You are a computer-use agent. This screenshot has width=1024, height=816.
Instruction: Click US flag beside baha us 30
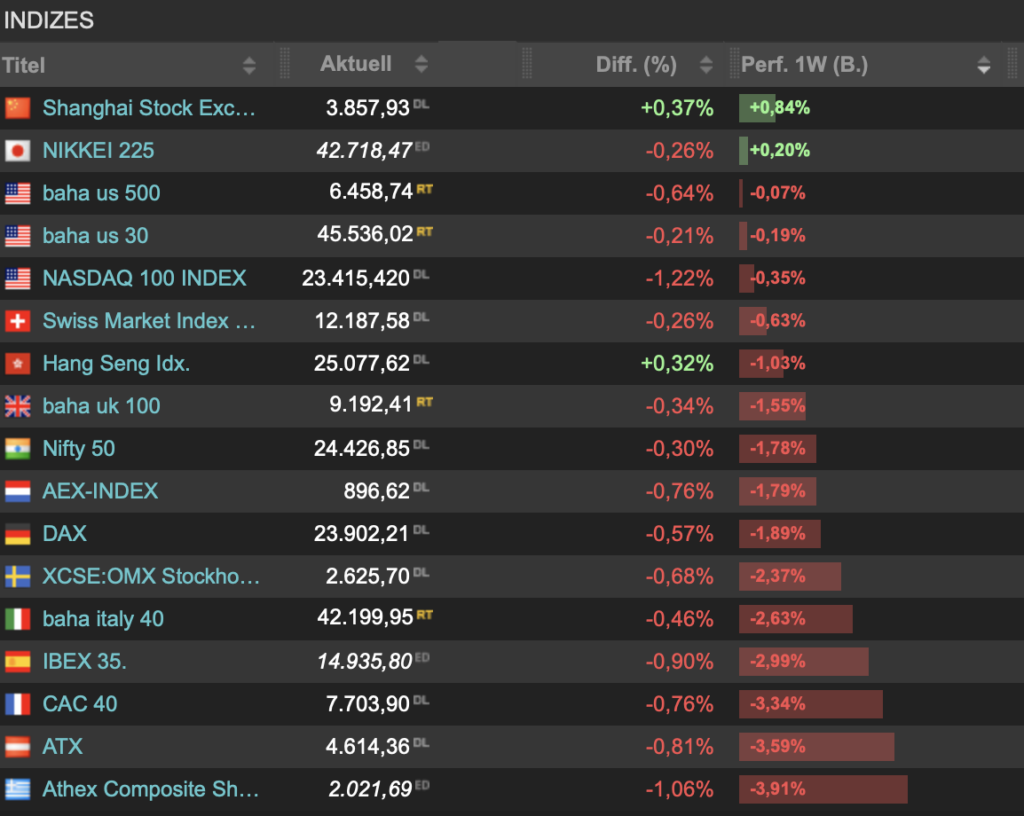[18, 236]
